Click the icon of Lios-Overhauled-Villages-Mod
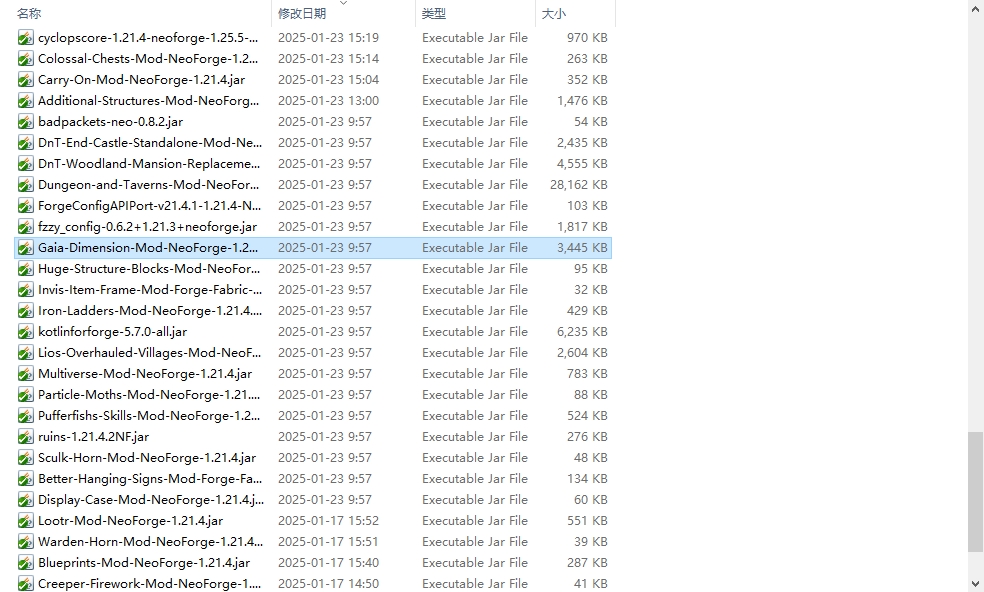Screen dimensions: 984x592 (x=25, y=353)
